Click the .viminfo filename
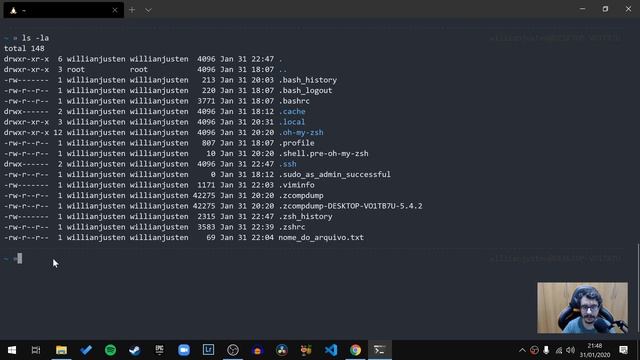 point(296,185)
